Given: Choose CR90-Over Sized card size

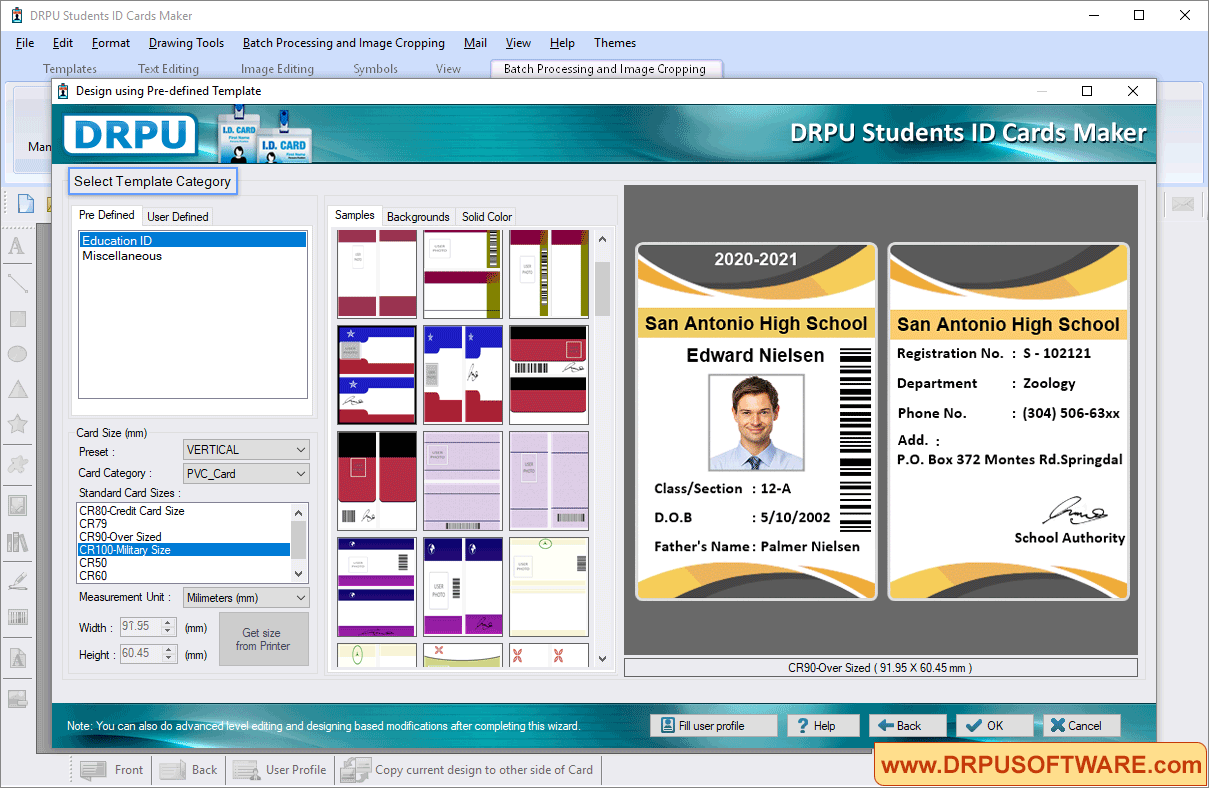Looking at the screenshot, I should 184,537.
